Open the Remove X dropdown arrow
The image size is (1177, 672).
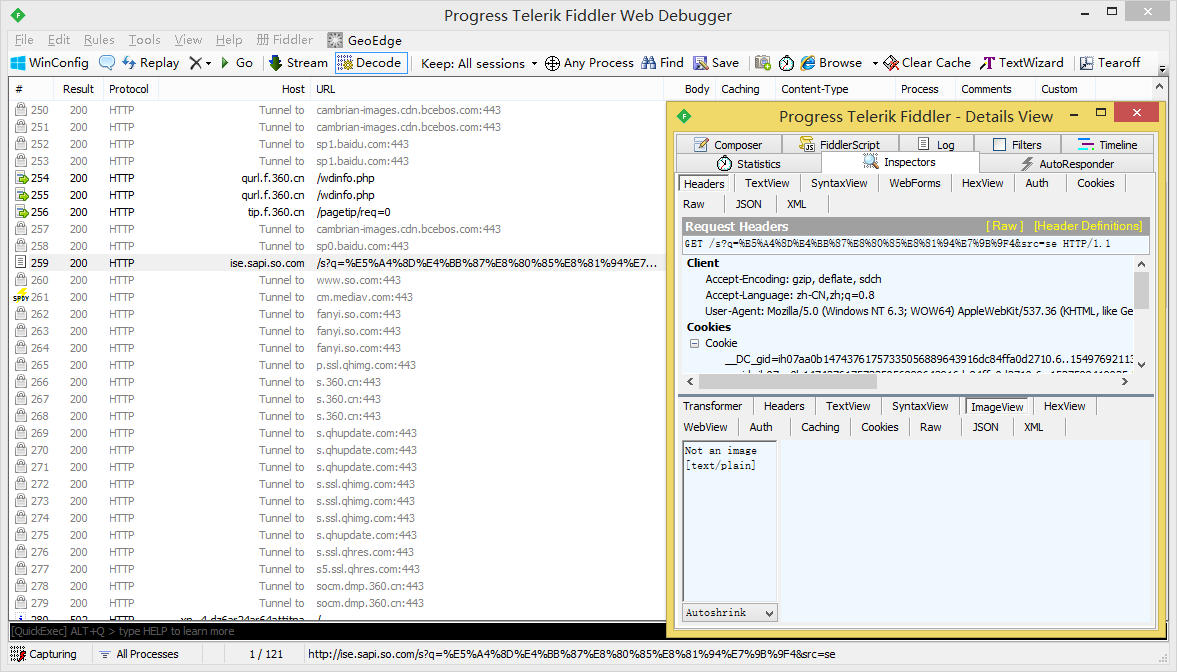click(x=209, y=64)
